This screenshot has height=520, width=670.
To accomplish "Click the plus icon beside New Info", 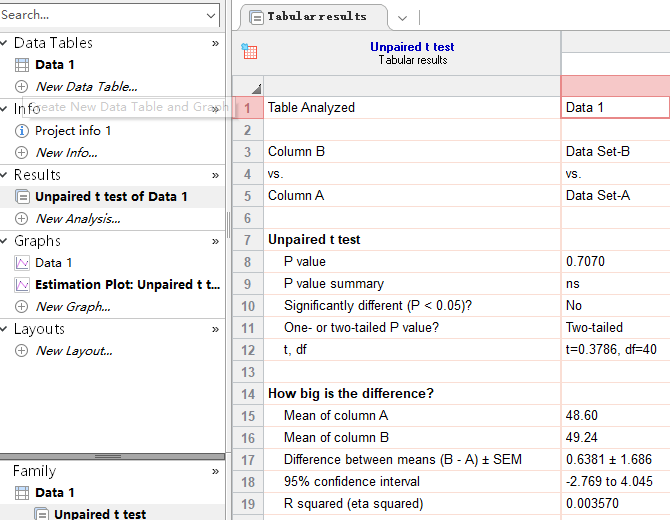I will [21, 153].
